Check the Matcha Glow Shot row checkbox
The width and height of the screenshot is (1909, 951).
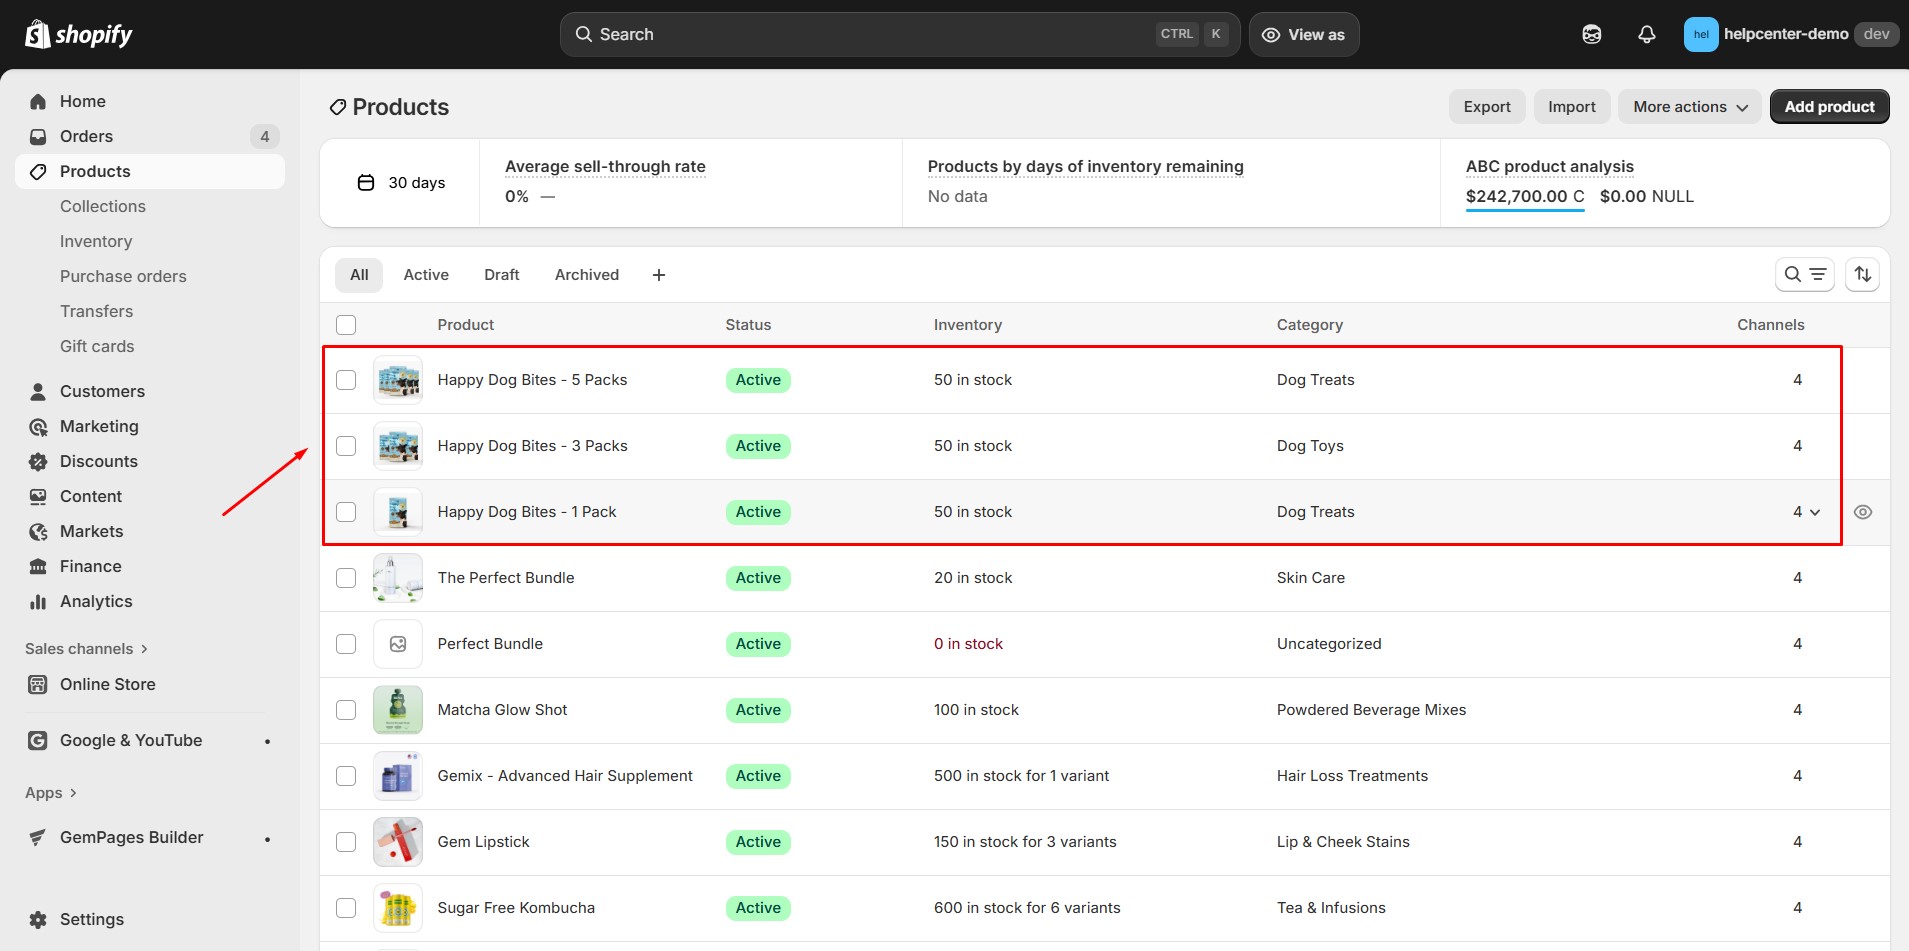(346, 710)
